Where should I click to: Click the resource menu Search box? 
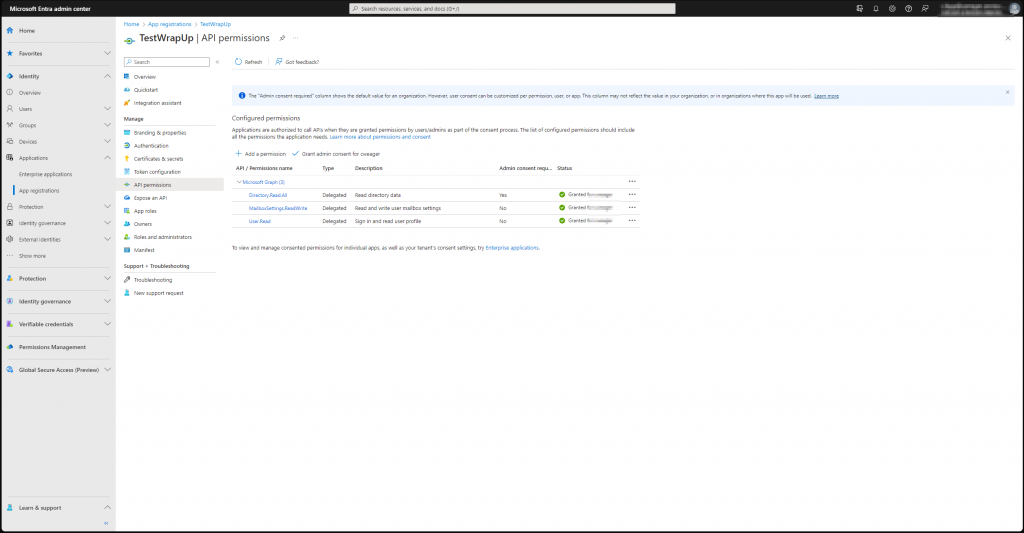(x=167, y=62)
